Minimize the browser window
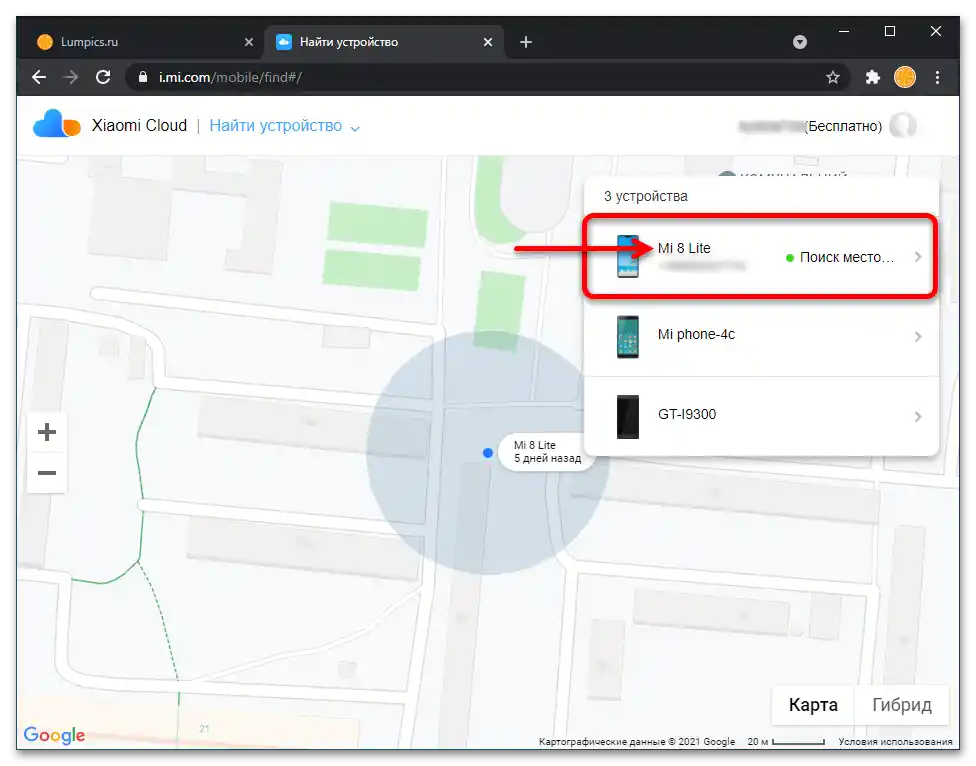This screenshot has width=976, height=766. click(844, 31)
